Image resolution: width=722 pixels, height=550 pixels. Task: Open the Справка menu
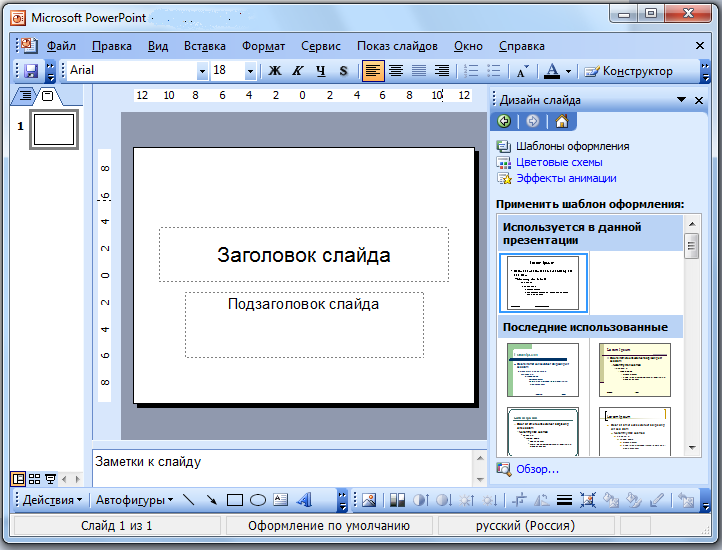point(522,46)
